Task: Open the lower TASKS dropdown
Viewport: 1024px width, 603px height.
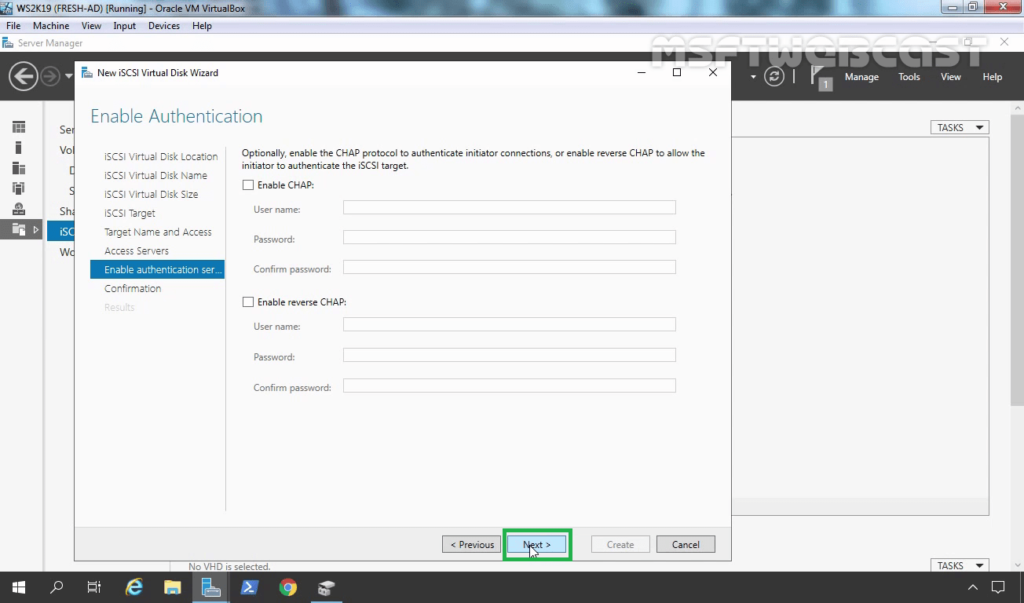Action: 959,566
